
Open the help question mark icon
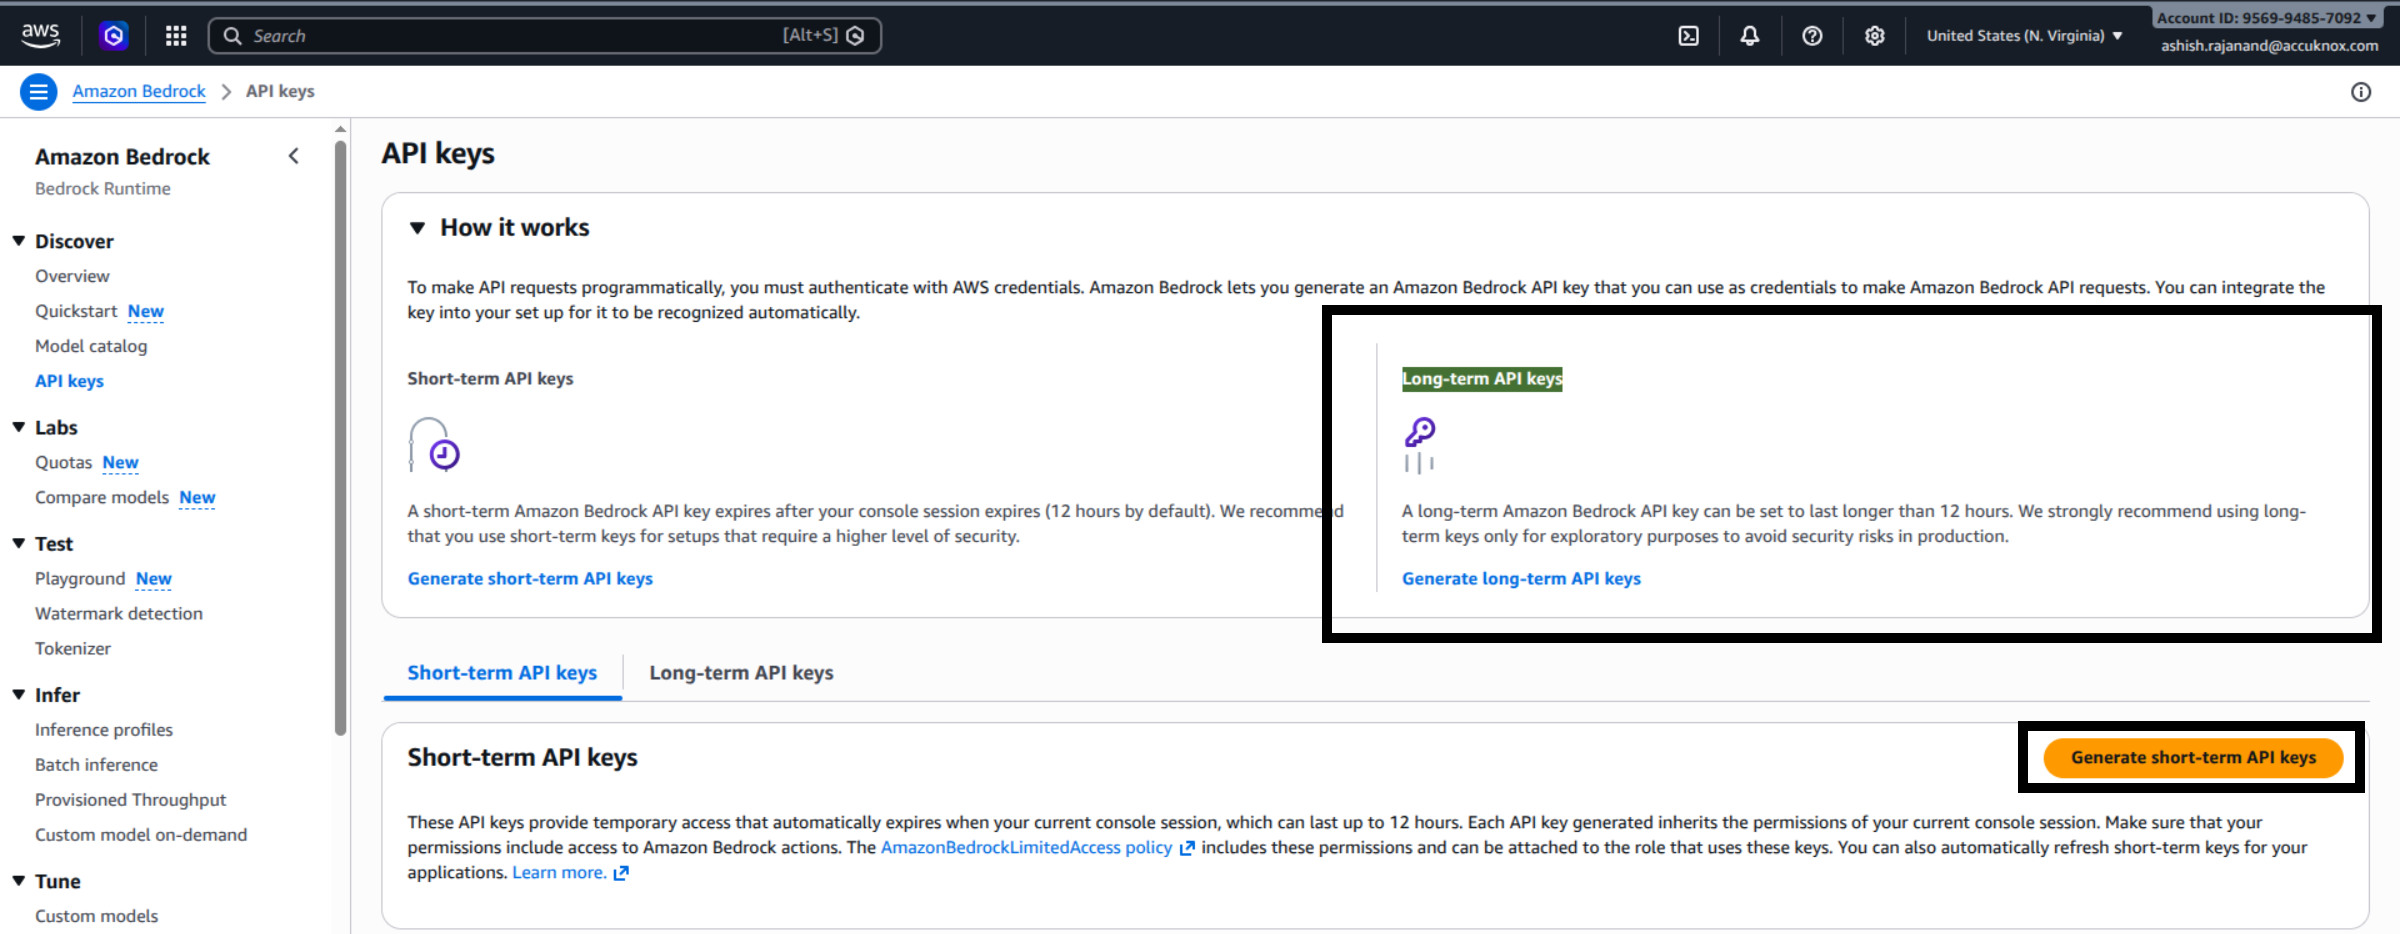pyautogui.click(x=1812, y=36)
